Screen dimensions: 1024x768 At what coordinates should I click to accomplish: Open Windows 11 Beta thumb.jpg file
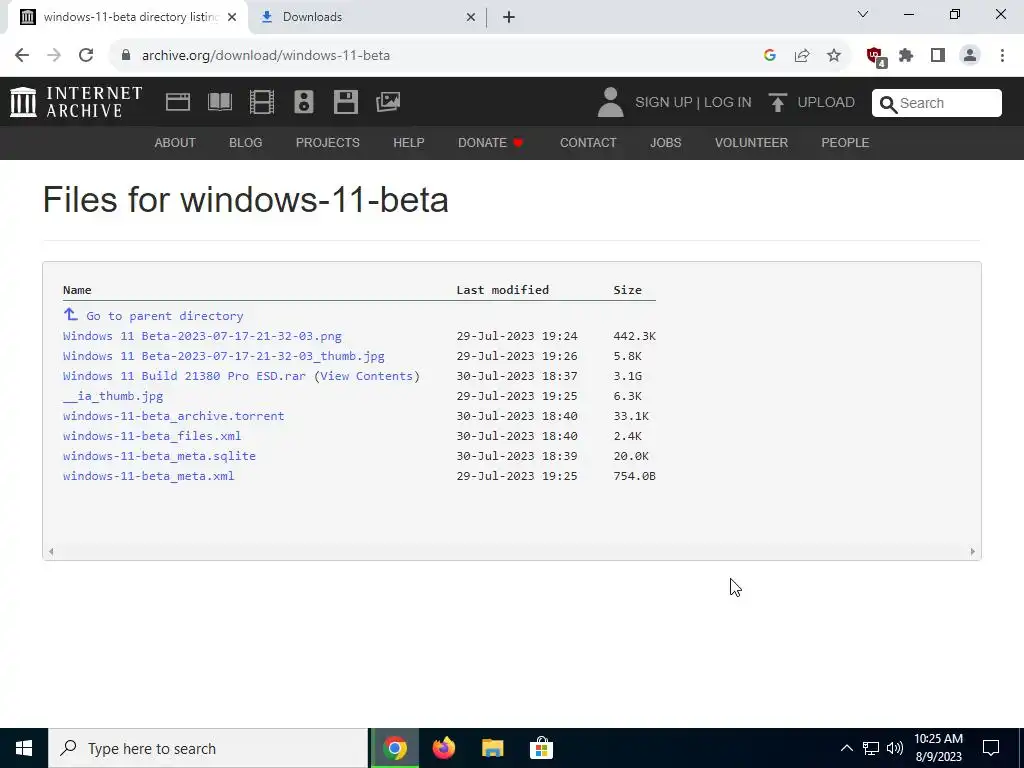click(224, 356)
